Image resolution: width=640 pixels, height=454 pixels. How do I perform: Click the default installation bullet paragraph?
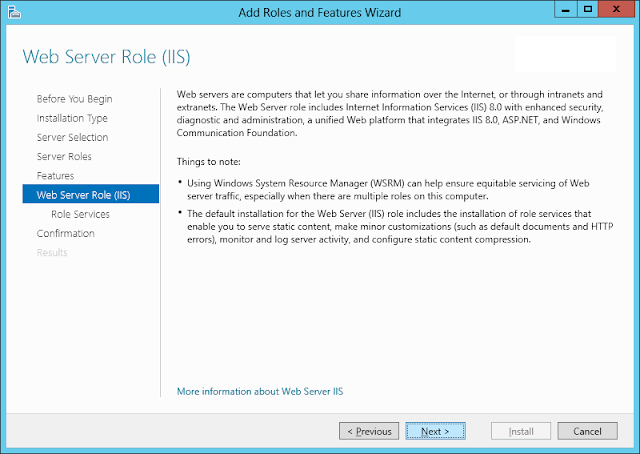[400, 227]
